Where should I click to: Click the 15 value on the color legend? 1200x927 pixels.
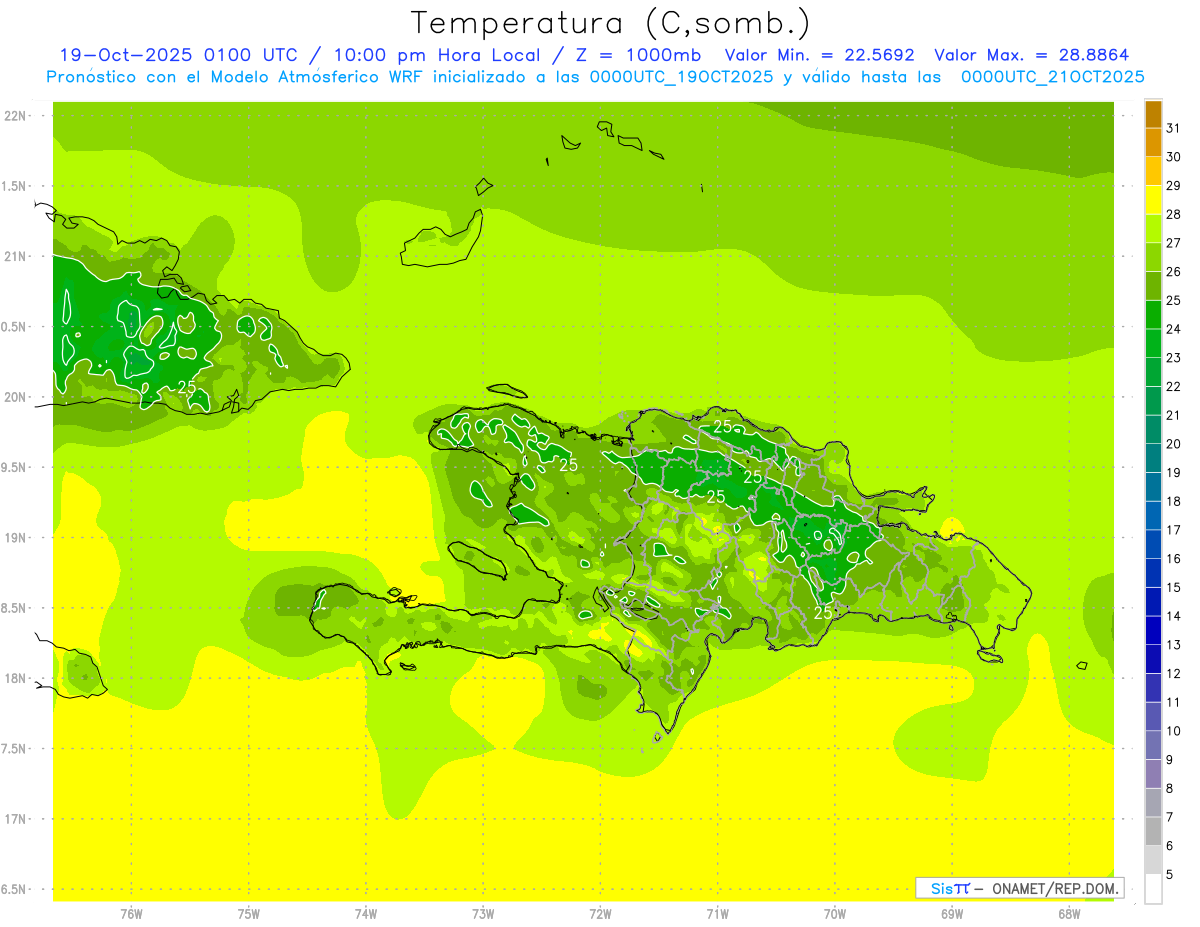(1173, 587)
